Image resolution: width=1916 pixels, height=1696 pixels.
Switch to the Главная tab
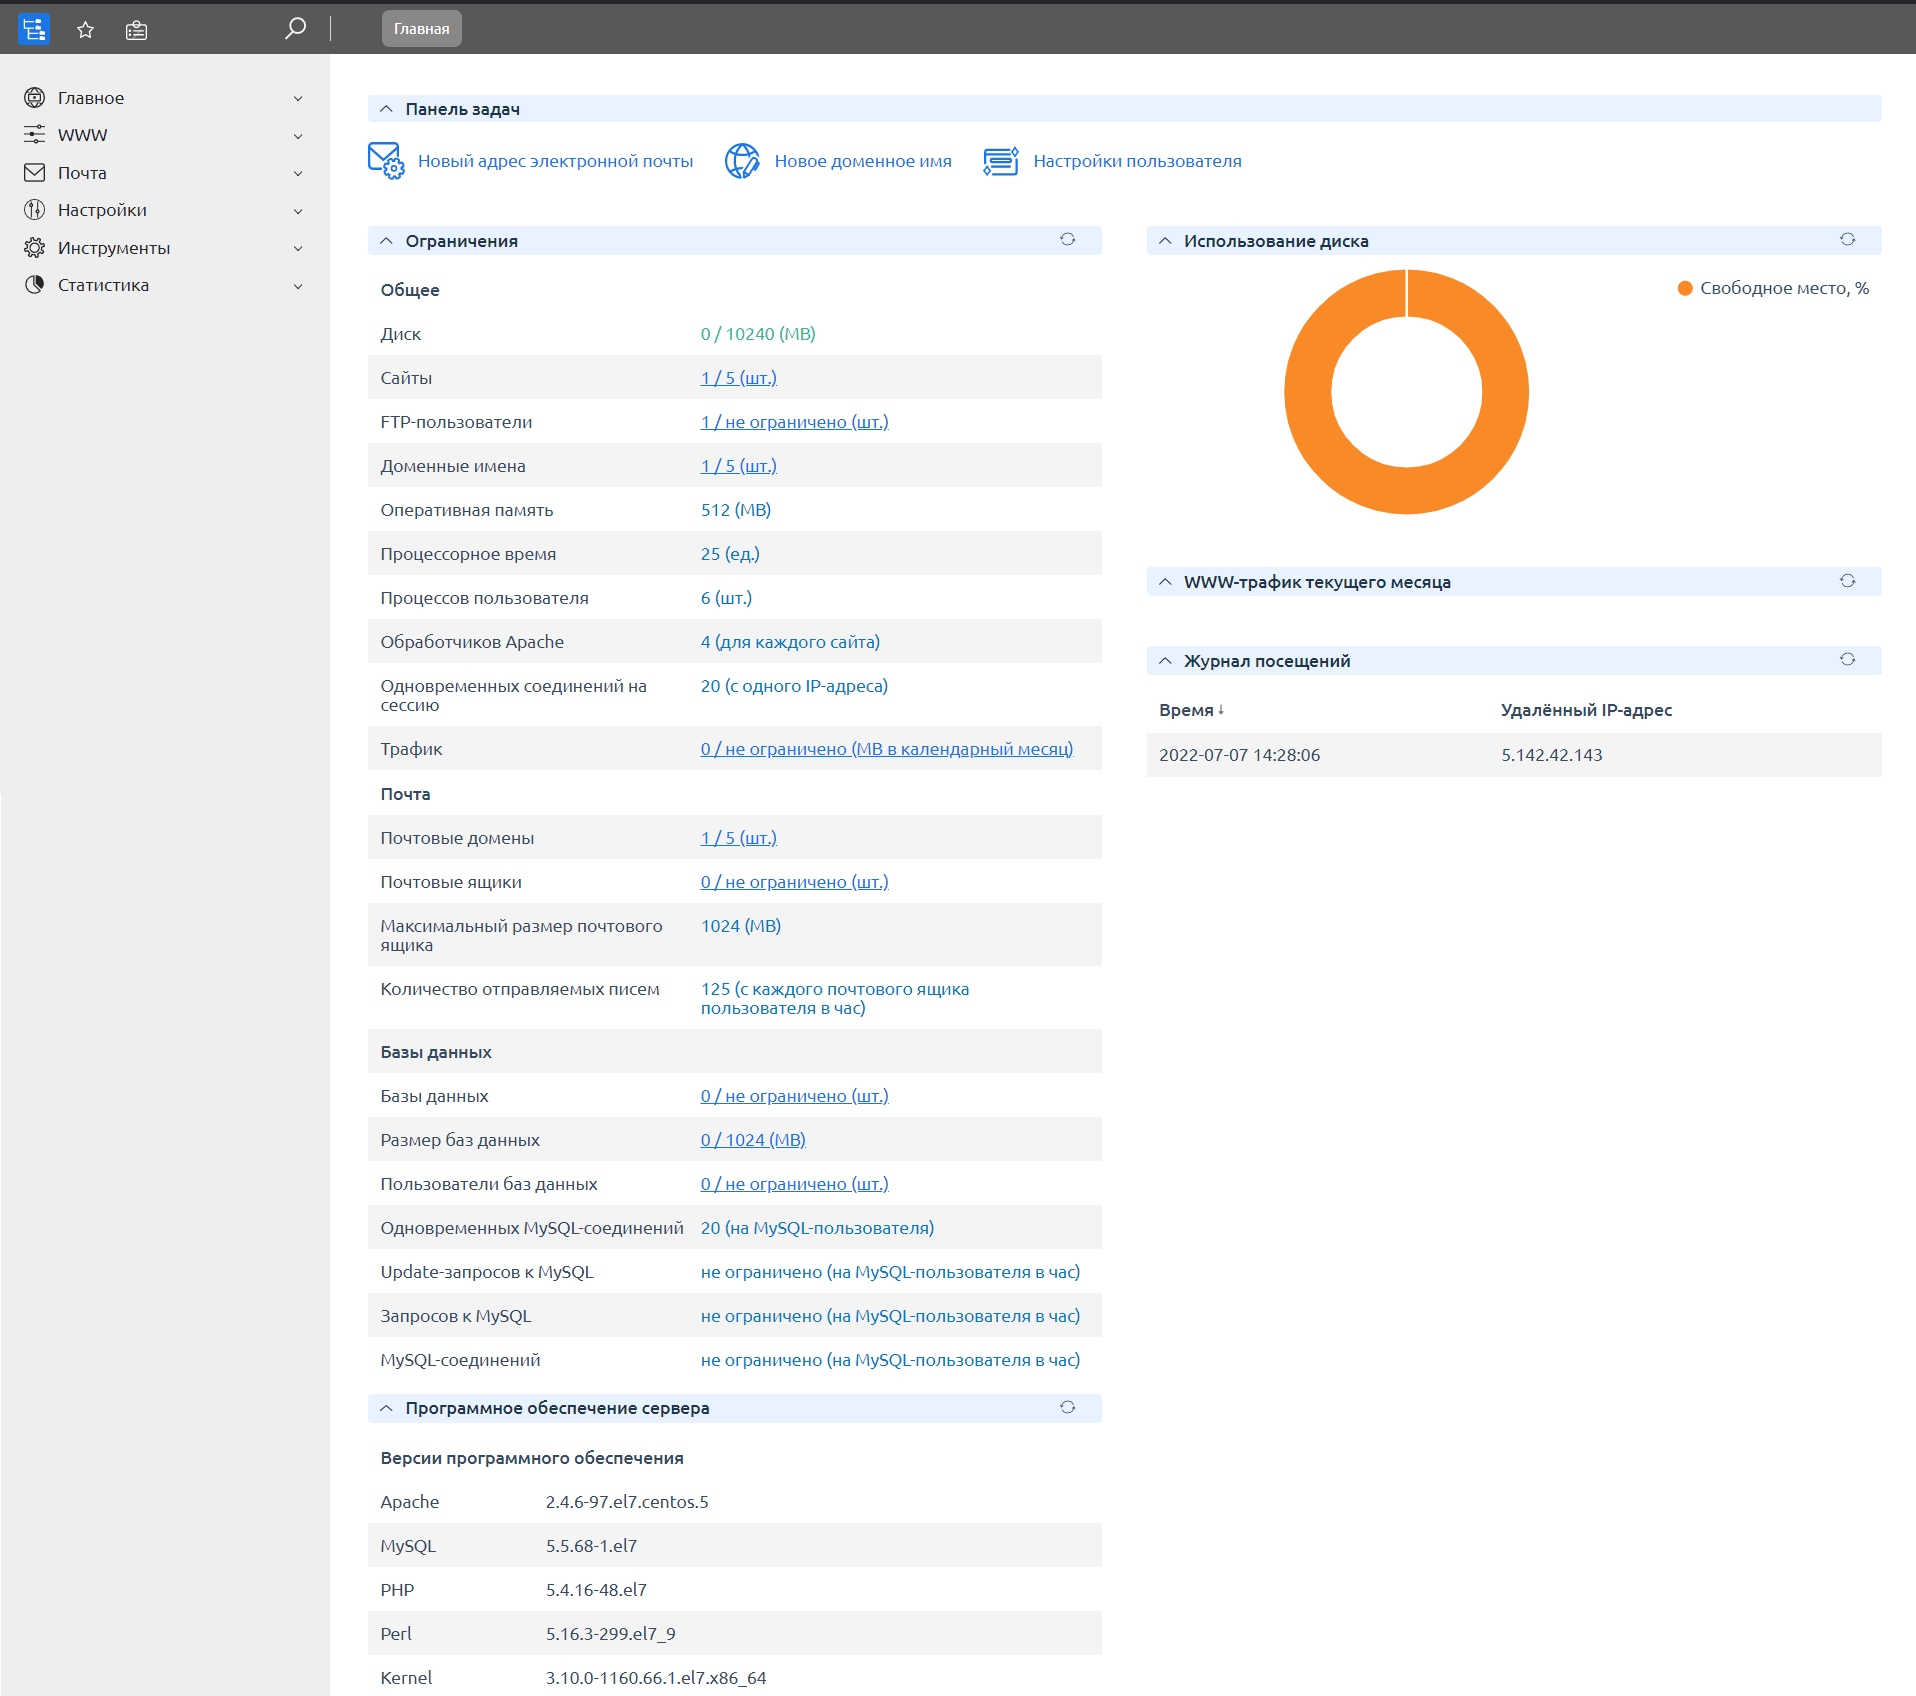(x=421, y=29)
